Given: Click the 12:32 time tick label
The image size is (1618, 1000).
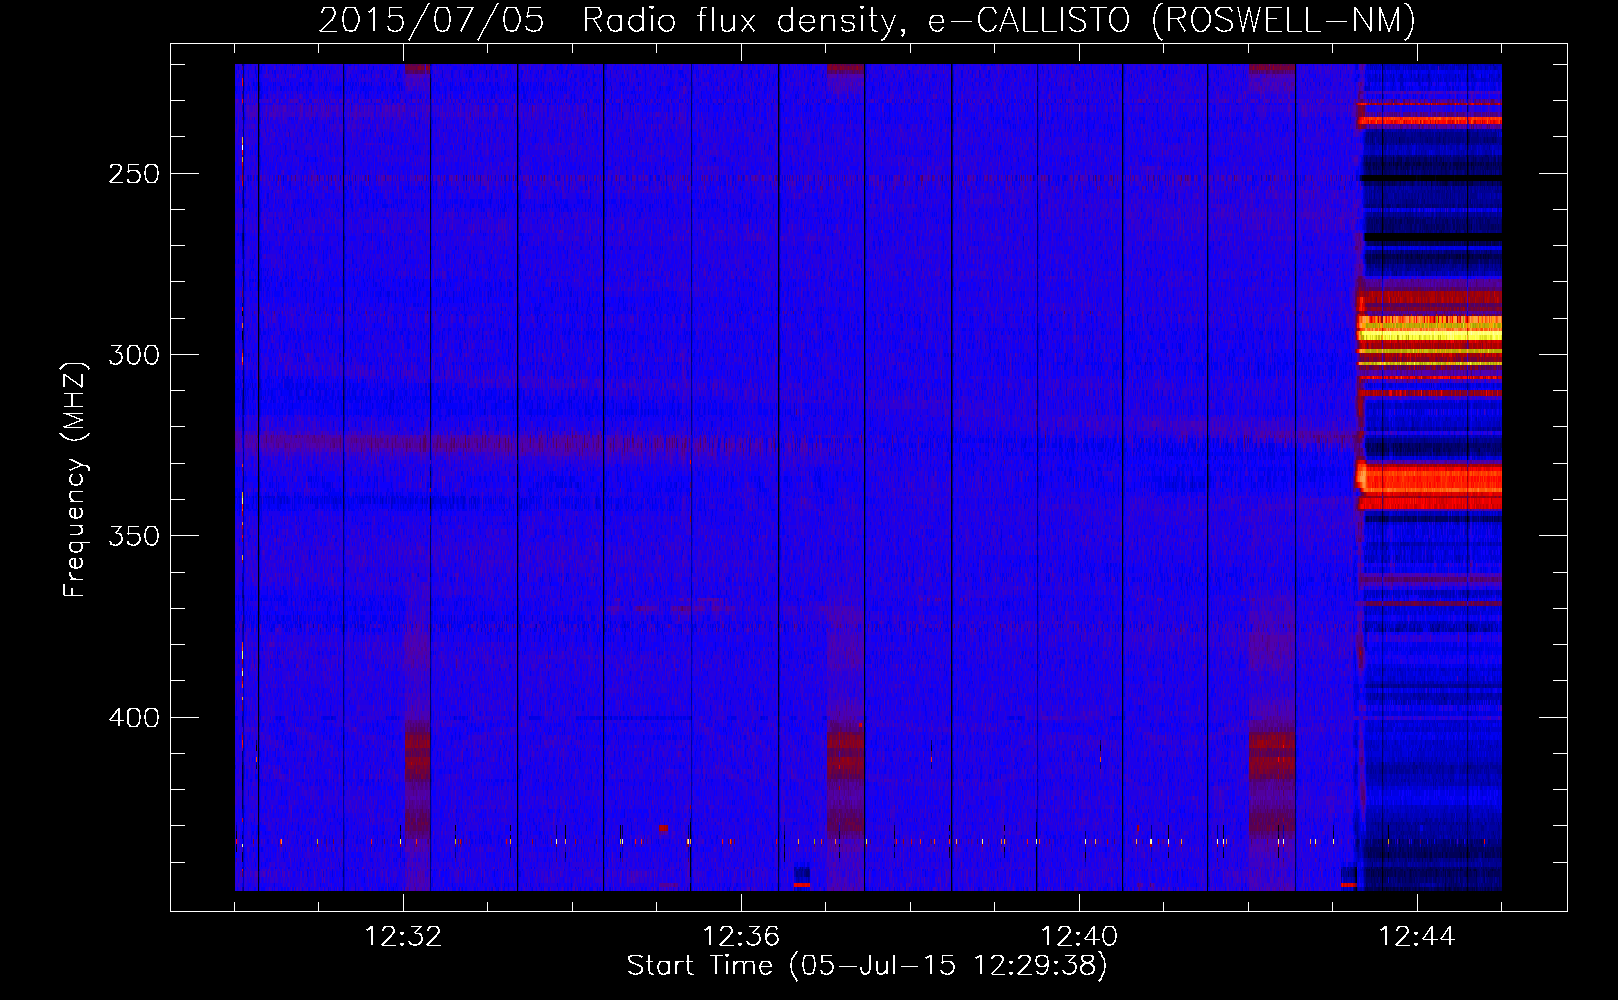Looking at the screenshot, I should click(403, 936).
